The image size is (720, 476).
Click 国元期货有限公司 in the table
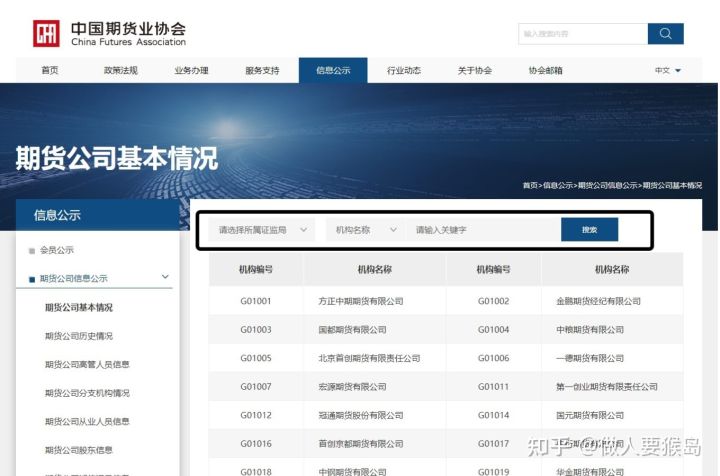pos(590,415)
